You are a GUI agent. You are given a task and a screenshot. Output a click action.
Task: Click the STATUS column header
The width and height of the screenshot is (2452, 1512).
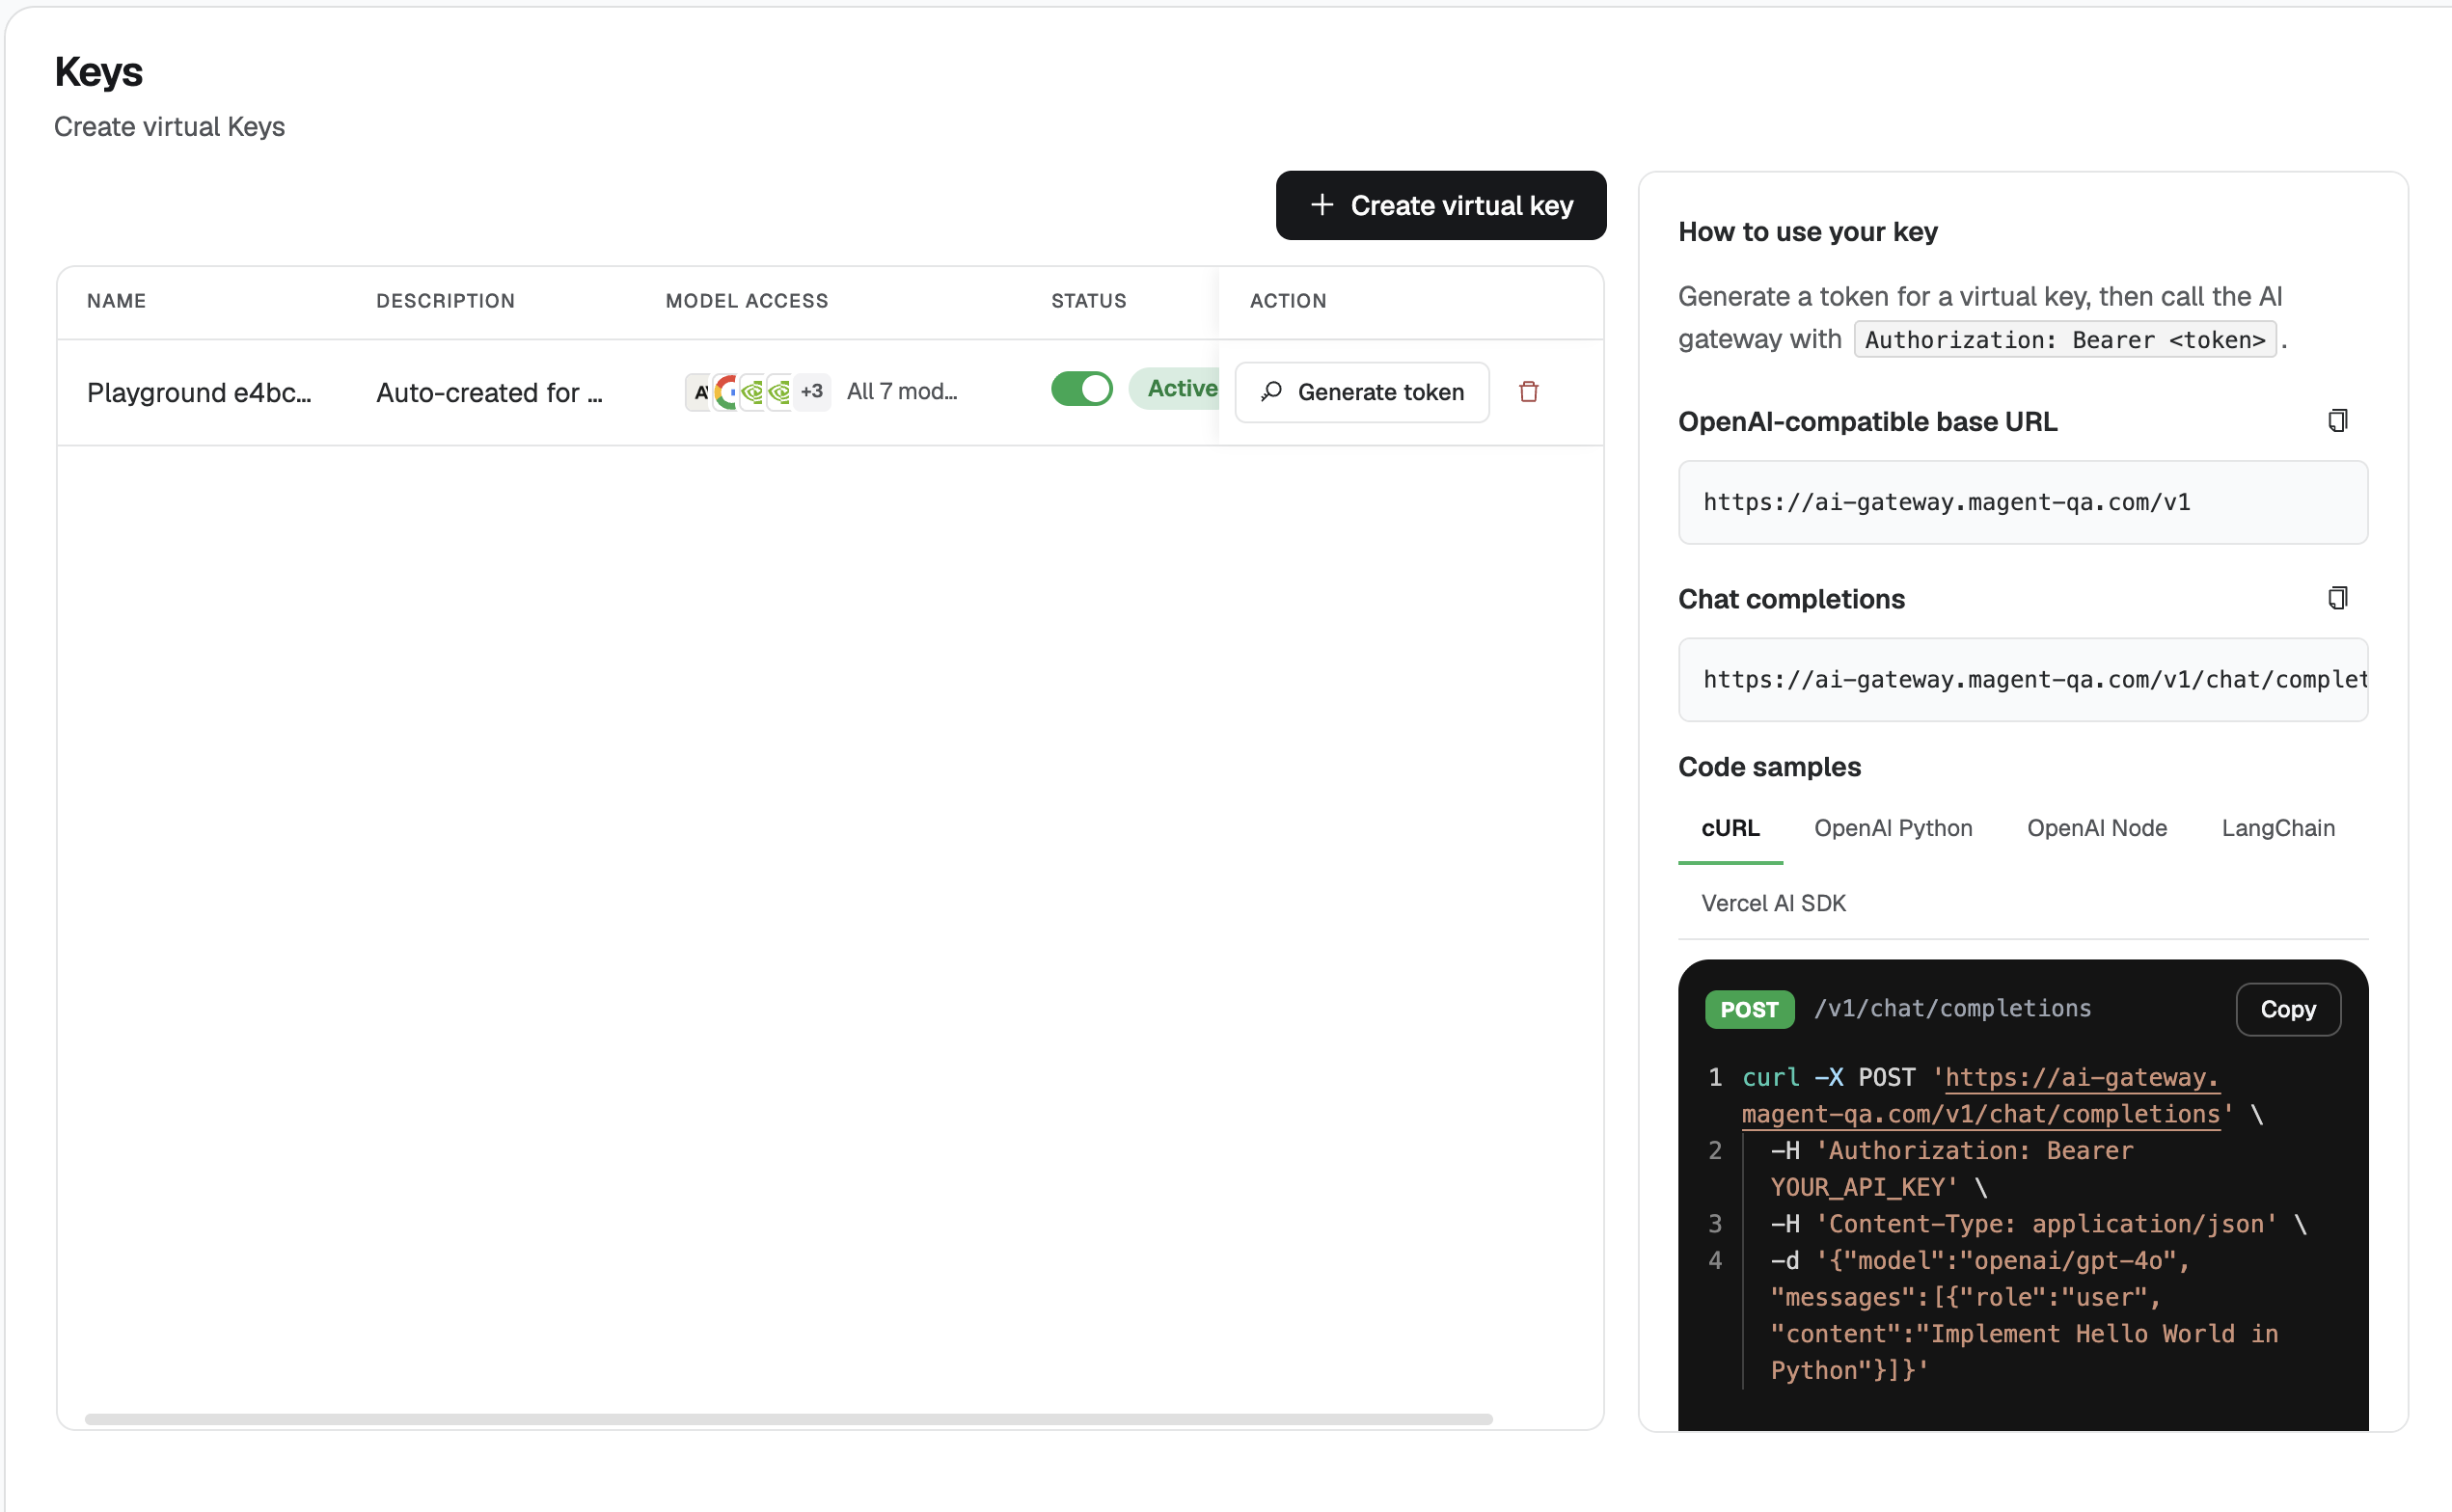click(x=1088, y=301)
